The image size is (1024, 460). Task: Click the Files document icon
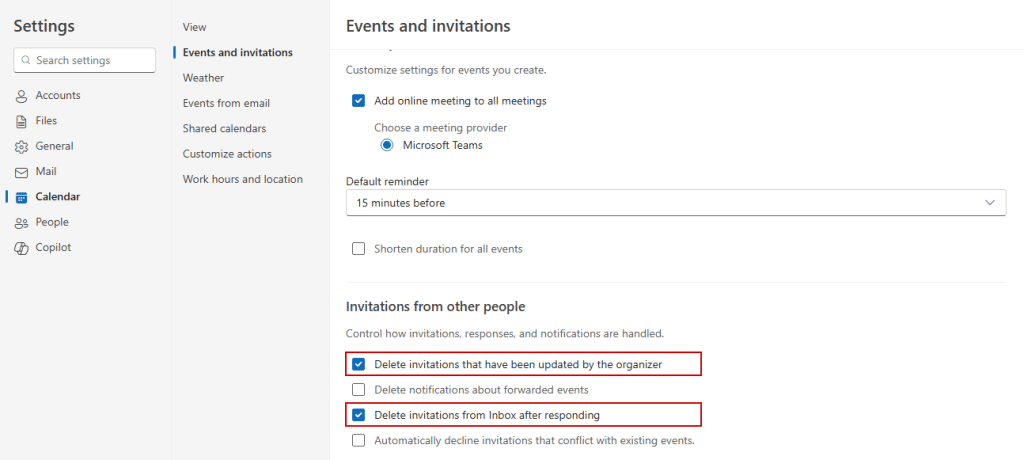point(21,121)
